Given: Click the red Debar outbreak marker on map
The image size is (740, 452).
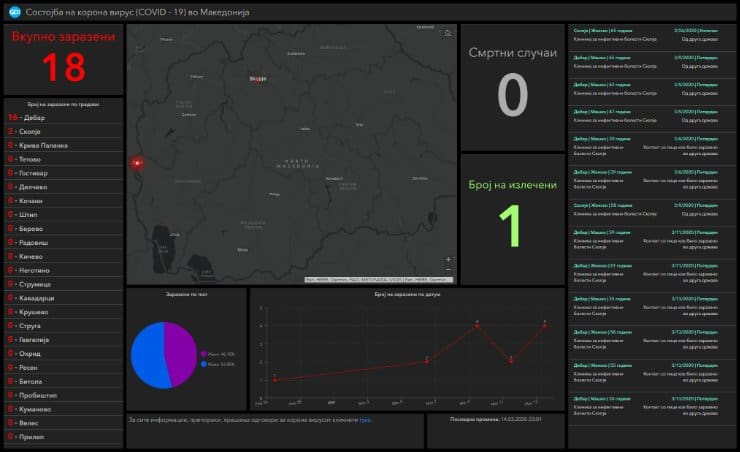Looking at the screenshot, I should coord(137,162).
